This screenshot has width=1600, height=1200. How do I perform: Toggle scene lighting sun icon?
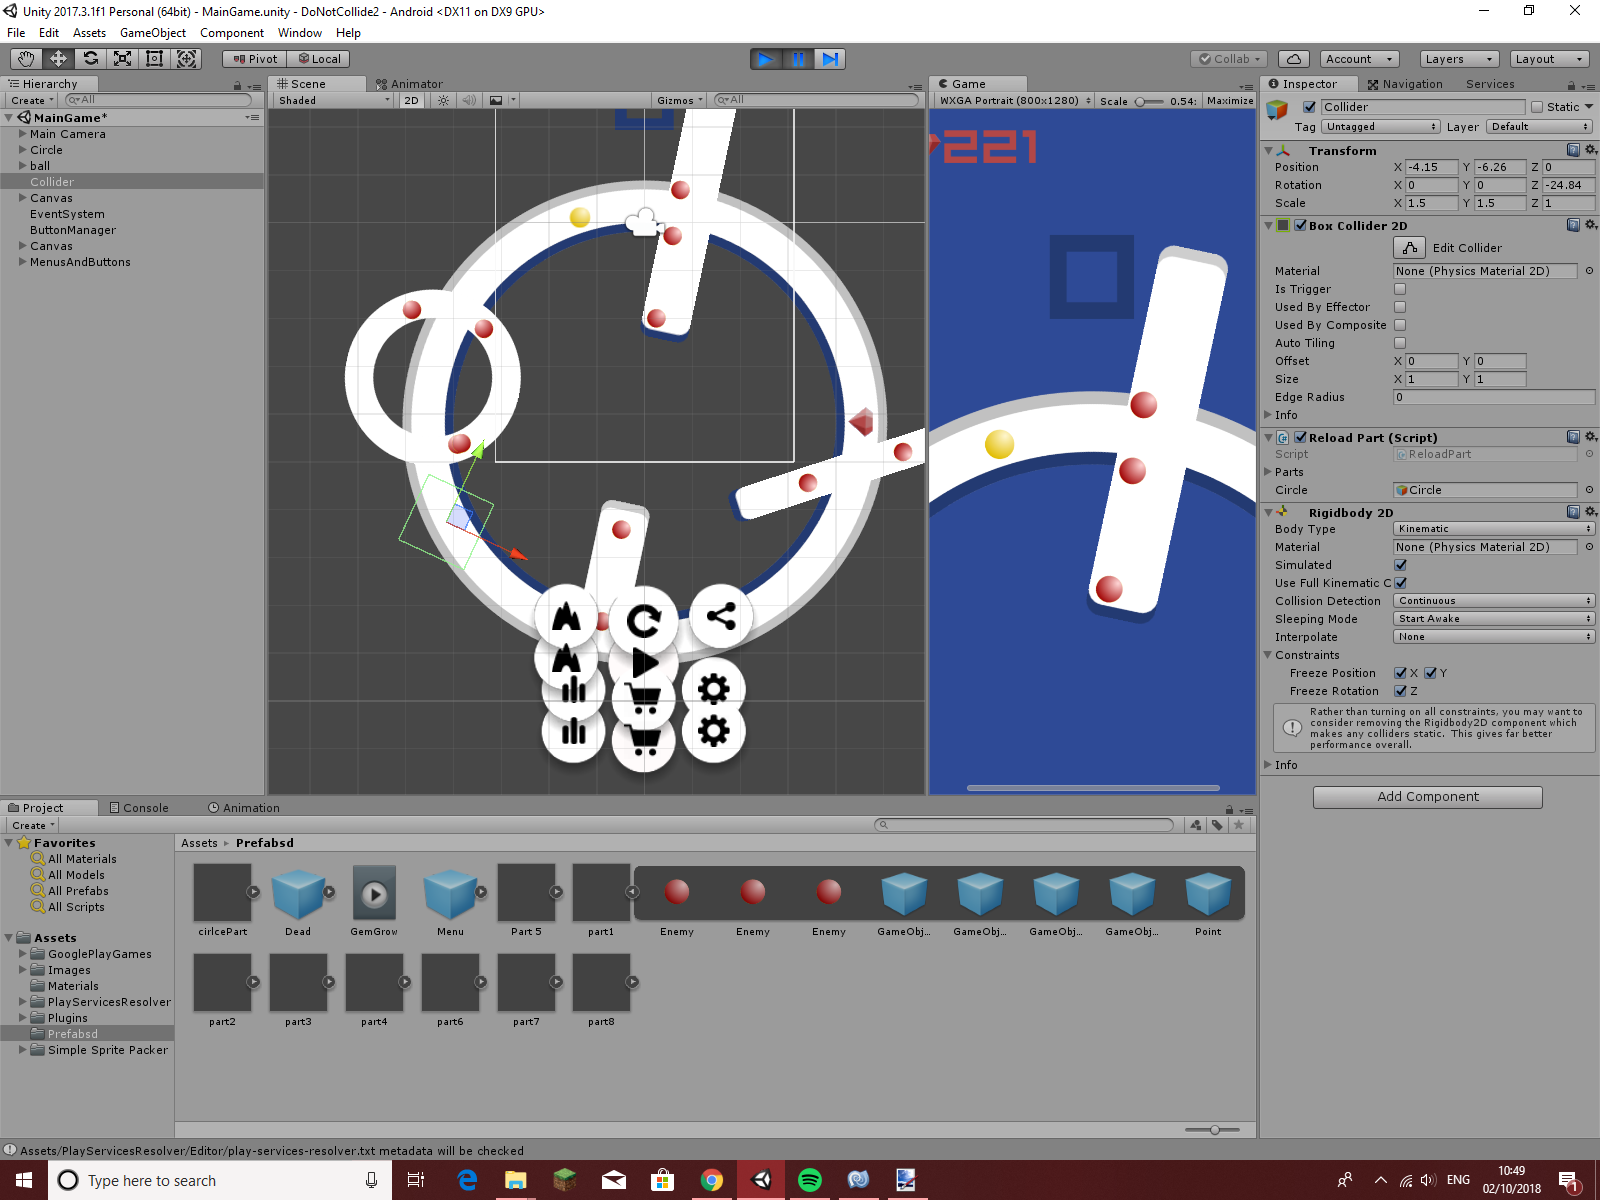444,100
